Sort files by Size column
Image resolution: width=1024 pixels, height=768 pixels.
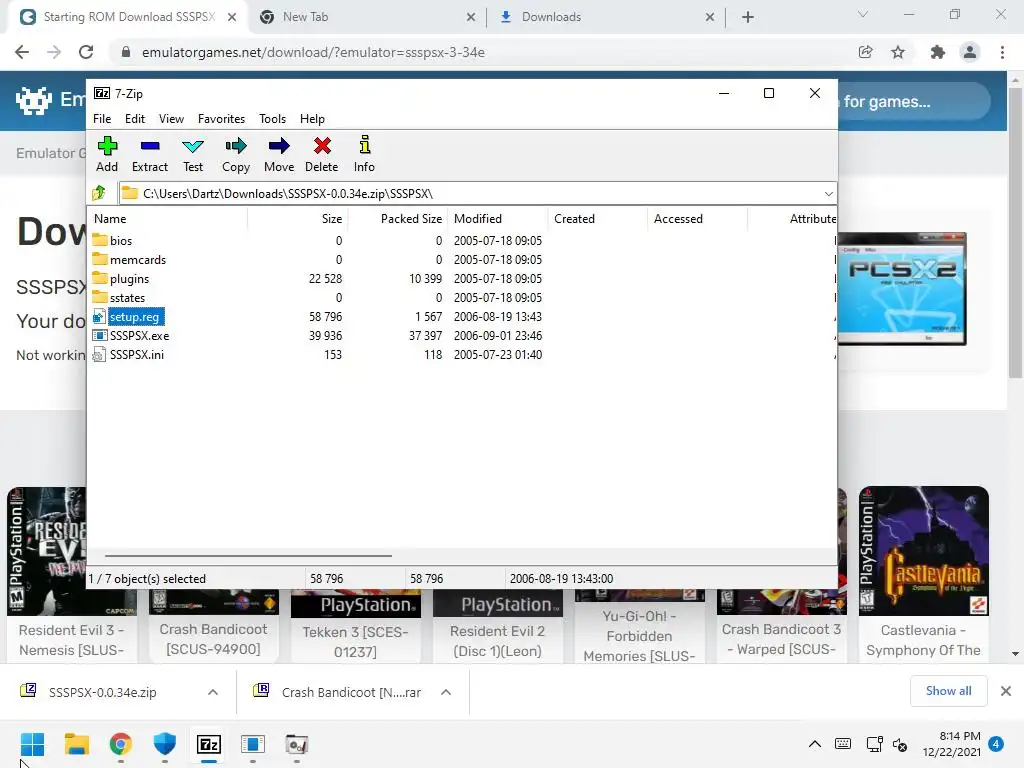pos(297,219)
